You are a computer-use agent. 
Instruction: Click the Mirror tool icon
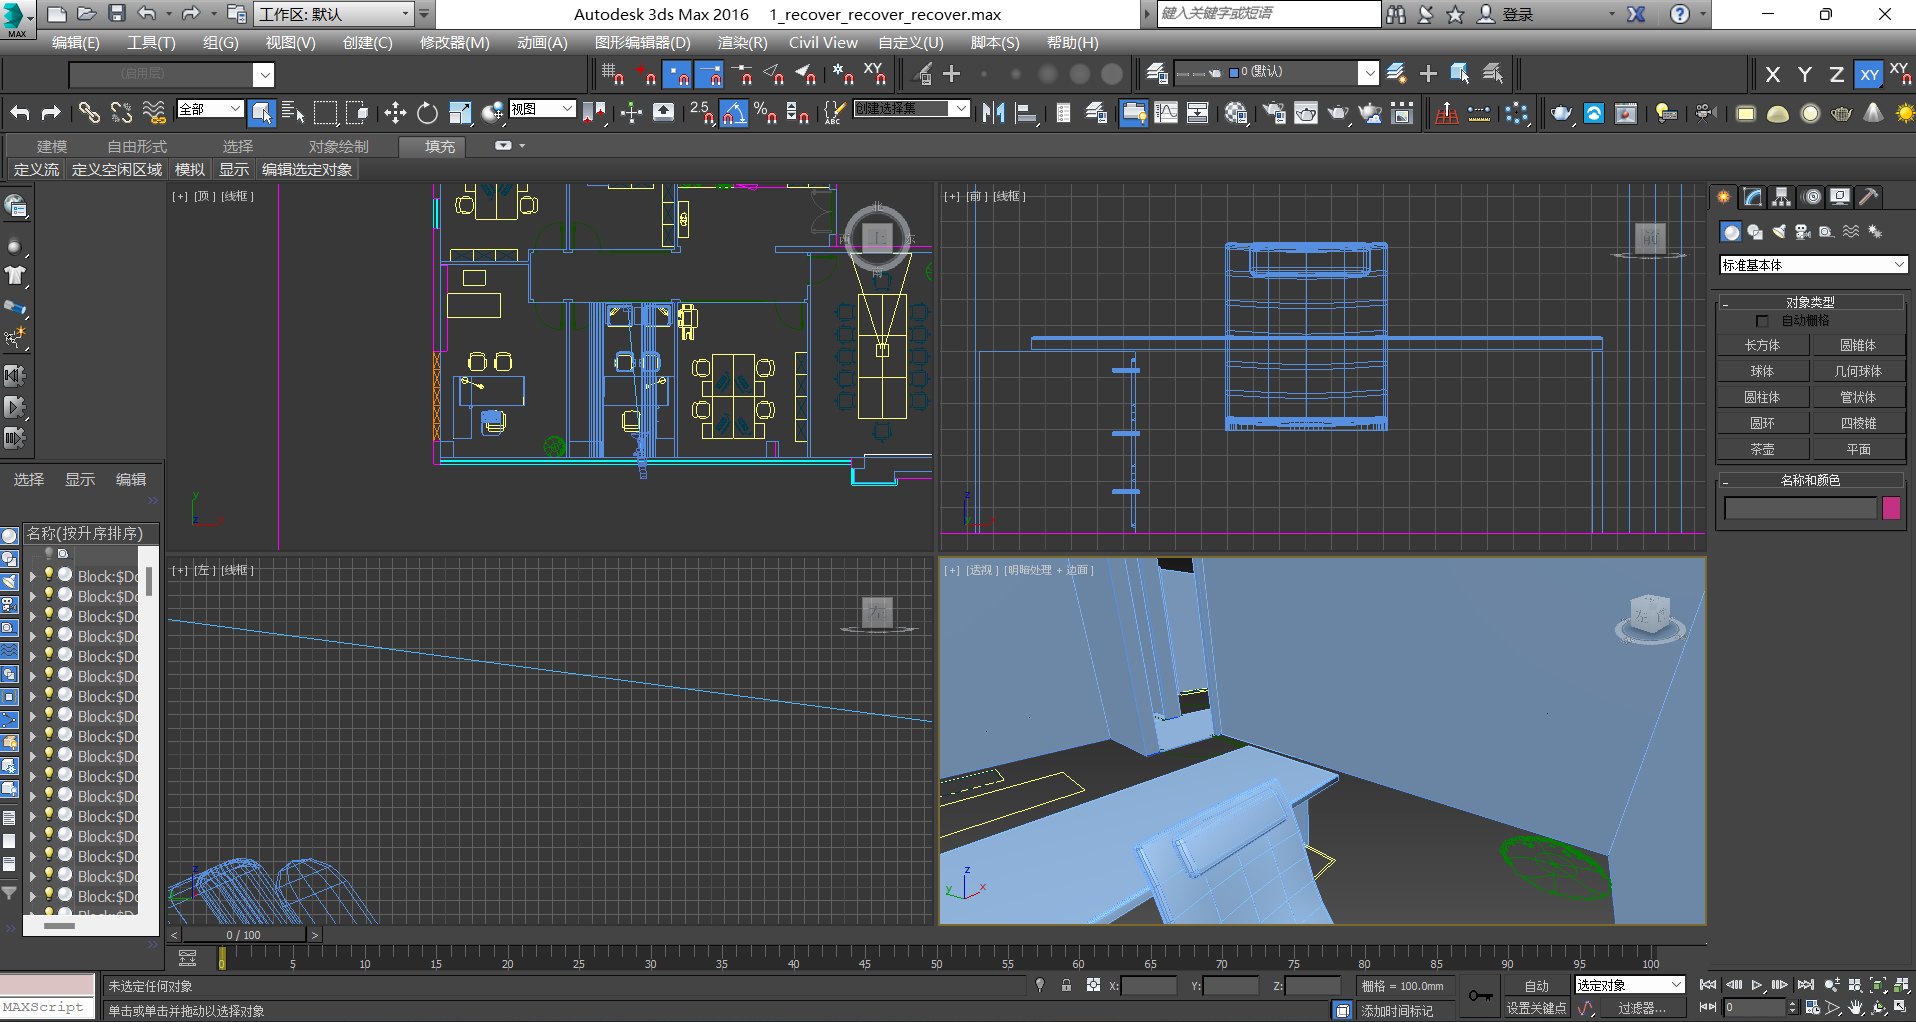pos(993,113)
